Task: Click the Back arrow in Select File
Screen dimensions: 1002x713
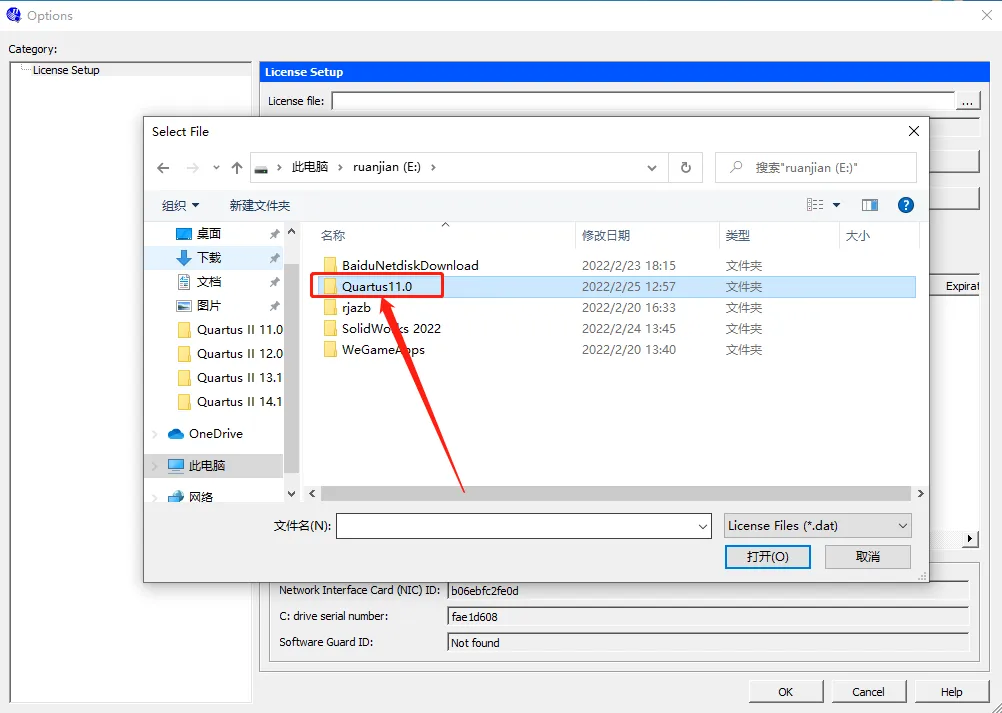Action: 164,168
